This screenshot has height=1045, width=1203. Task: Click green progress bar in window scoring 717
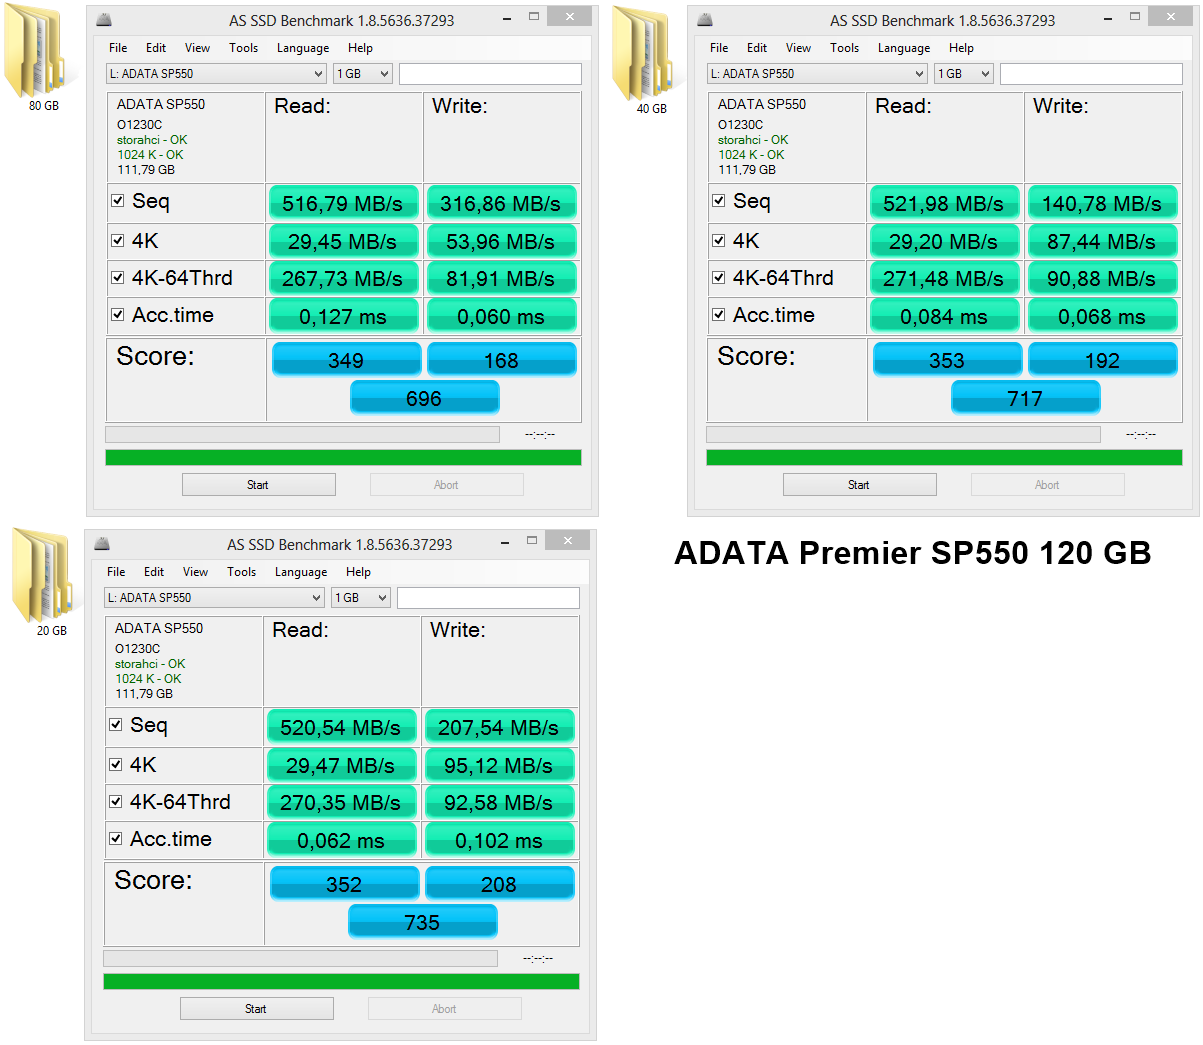(x=944, y=458)
